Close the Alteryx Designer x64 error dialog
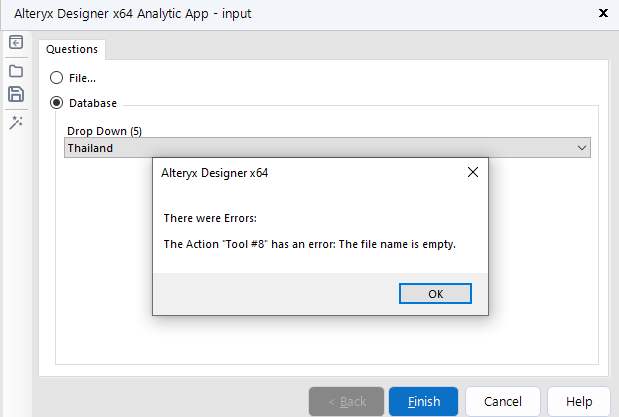This screenshot has height=417, width=619. pos(473,172)
